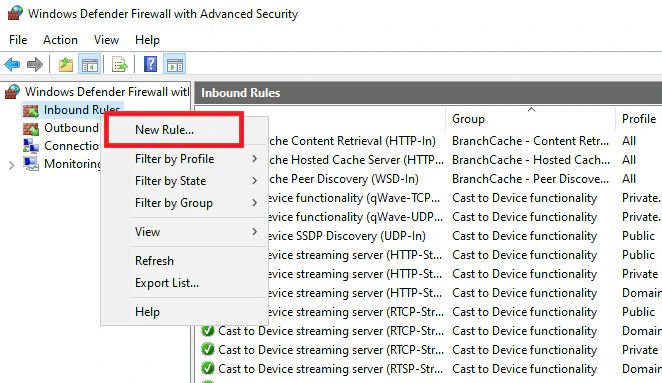Sort by the Profile column header
The height and width of the screenshot is (383, 662).
tap(639, 119)
